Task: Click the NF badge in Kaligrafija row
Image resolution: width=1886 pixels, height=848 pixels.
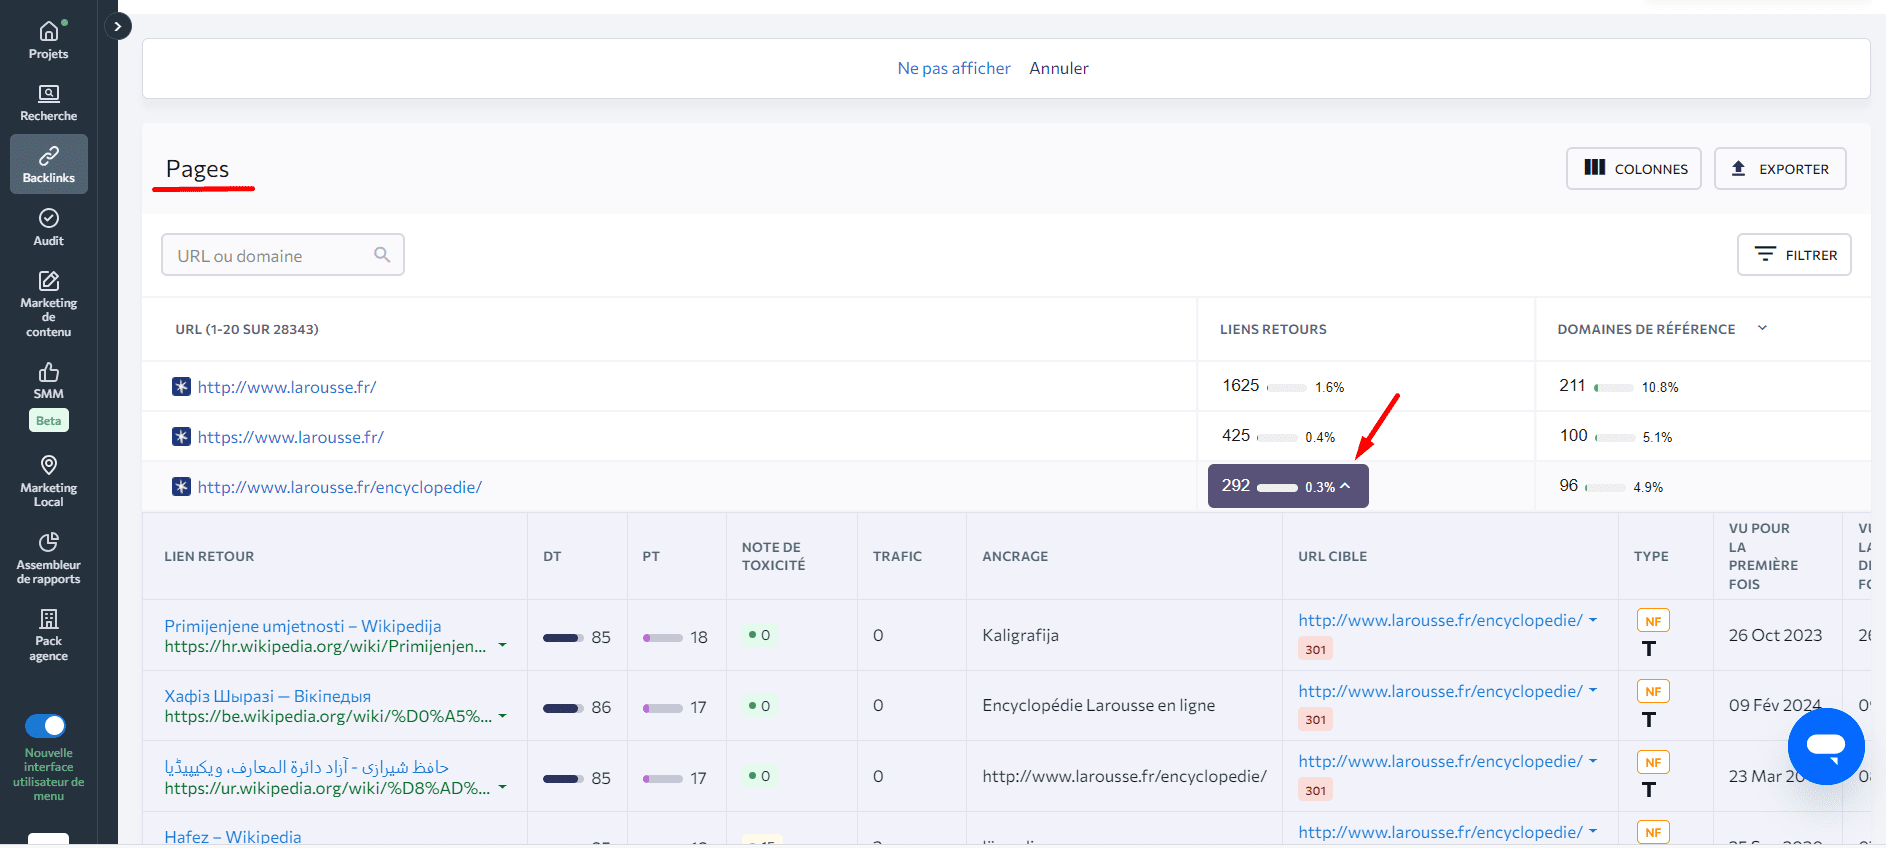Action: tap(1653, 621)
